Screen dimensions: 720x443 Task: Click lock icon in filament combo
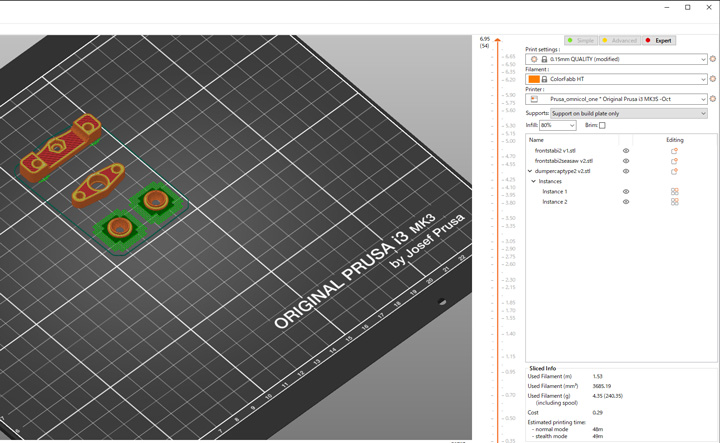(544, 79)
